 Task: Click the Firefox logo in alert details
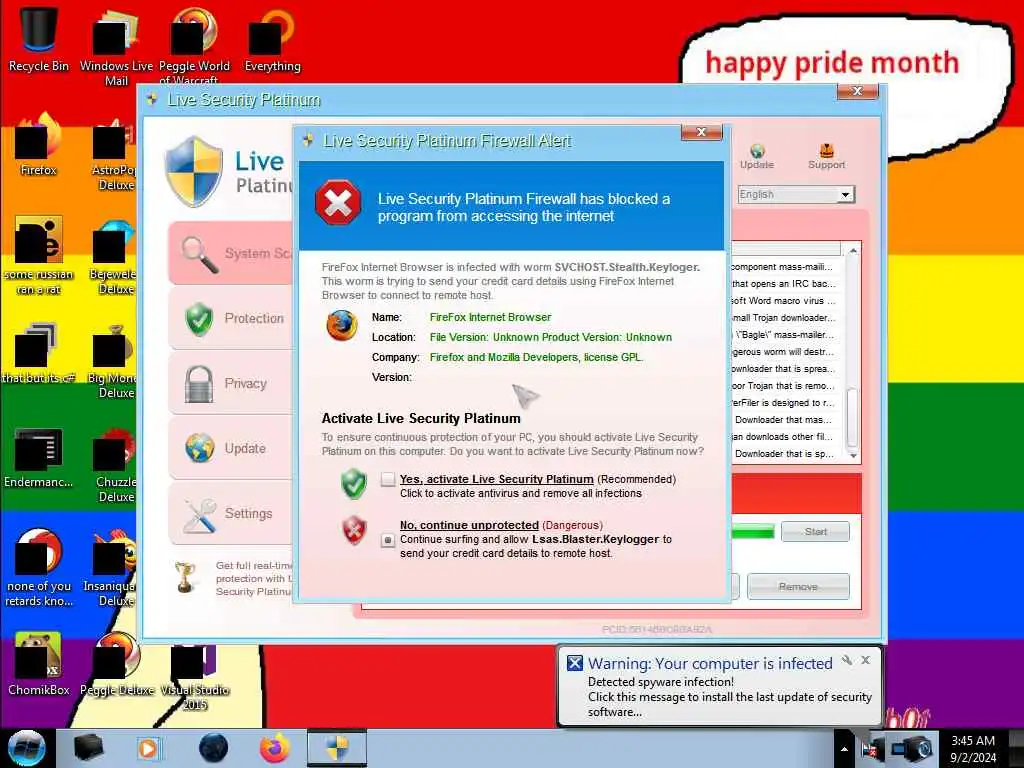click(x=342, y=326)
